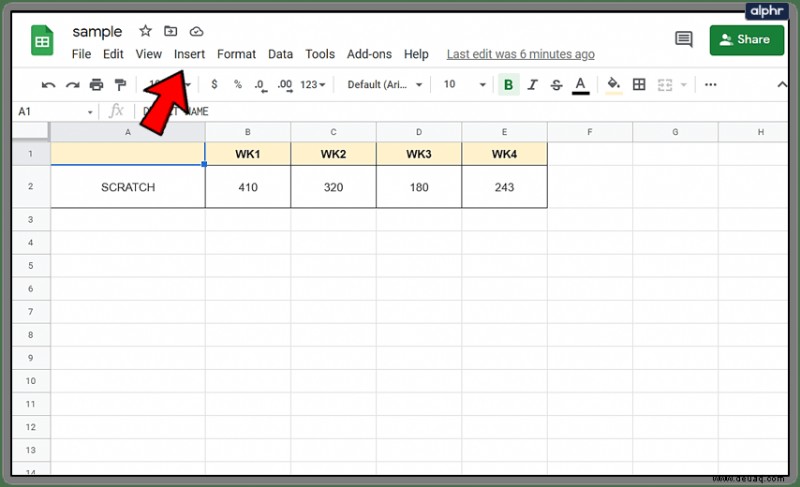Toggle italic formatting
The height and width of the screenshot is (487, 800).
[532, 85]
